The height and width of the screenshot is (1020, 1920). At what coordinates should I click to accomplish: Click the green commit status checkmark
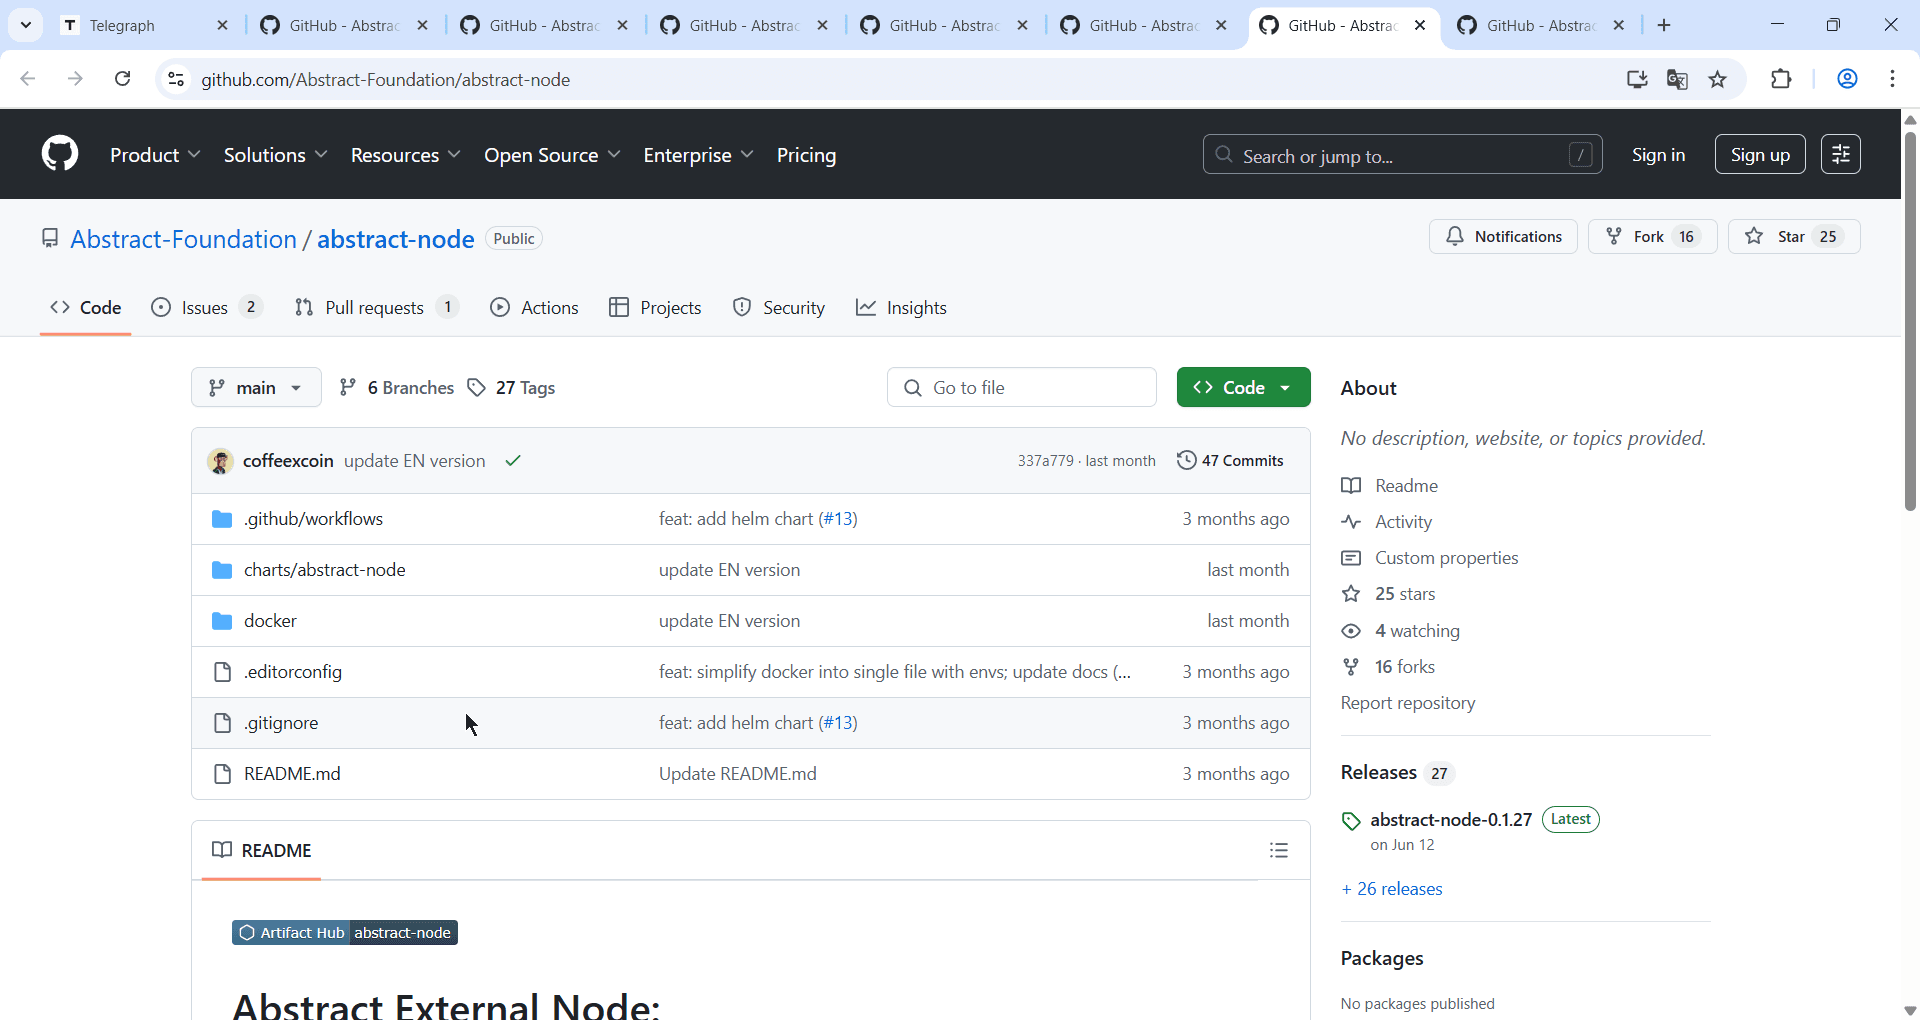click(513, 461)
